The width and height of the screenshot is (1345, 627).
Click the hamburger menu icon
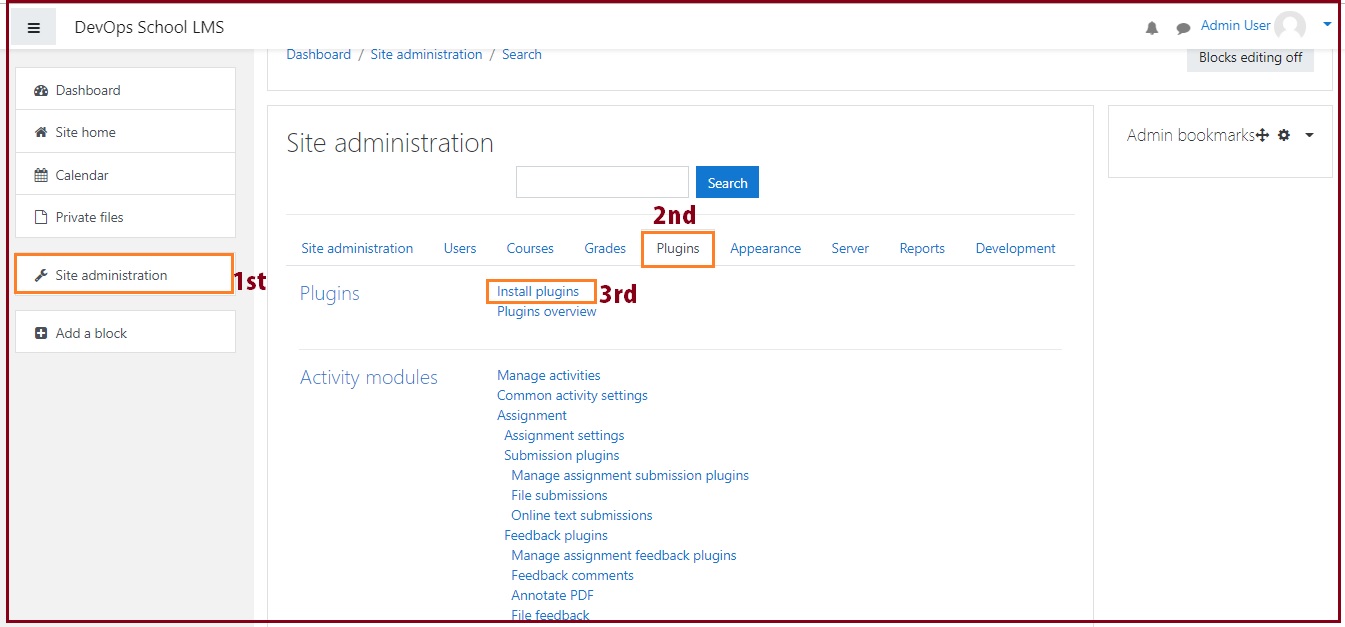[34, 28]
